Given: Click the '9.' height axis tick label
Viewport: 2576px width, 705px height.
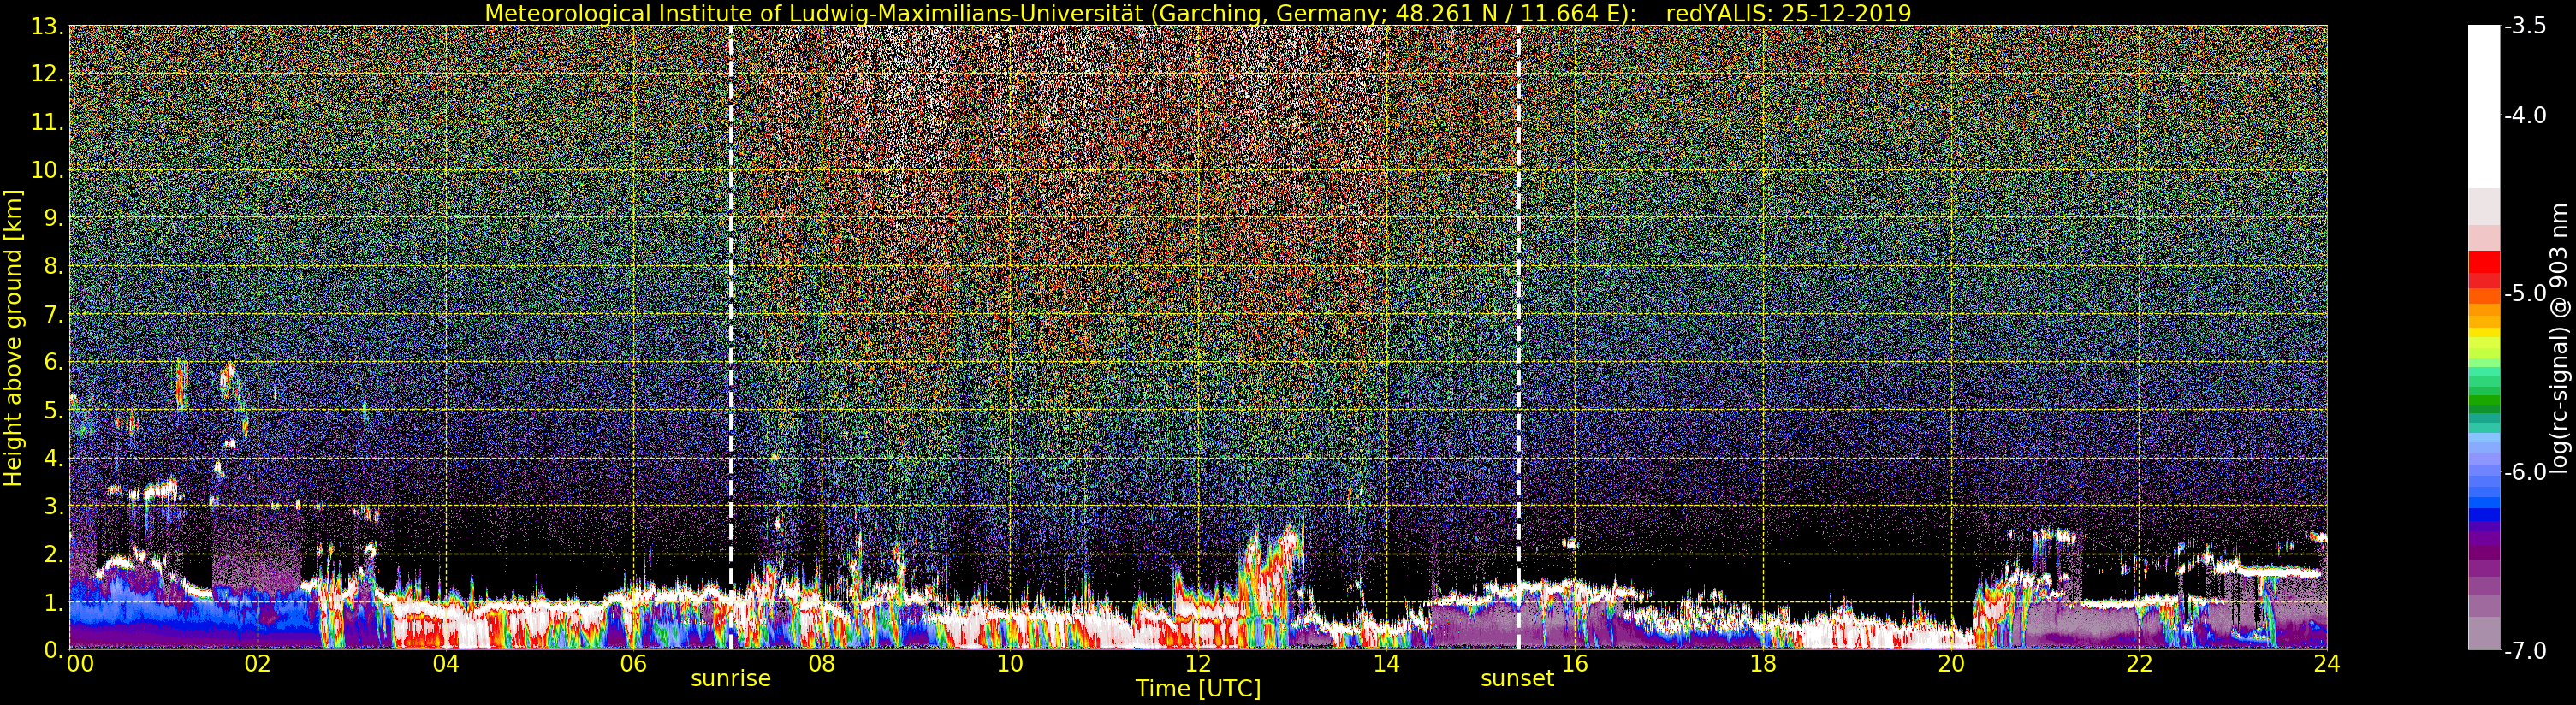Looking at the screenshot, I should [54, 218].
